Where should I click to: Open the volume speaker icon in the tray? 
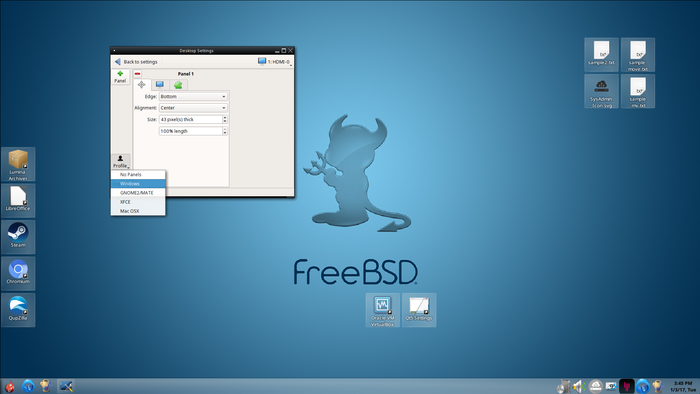click(x=579, y=386)
